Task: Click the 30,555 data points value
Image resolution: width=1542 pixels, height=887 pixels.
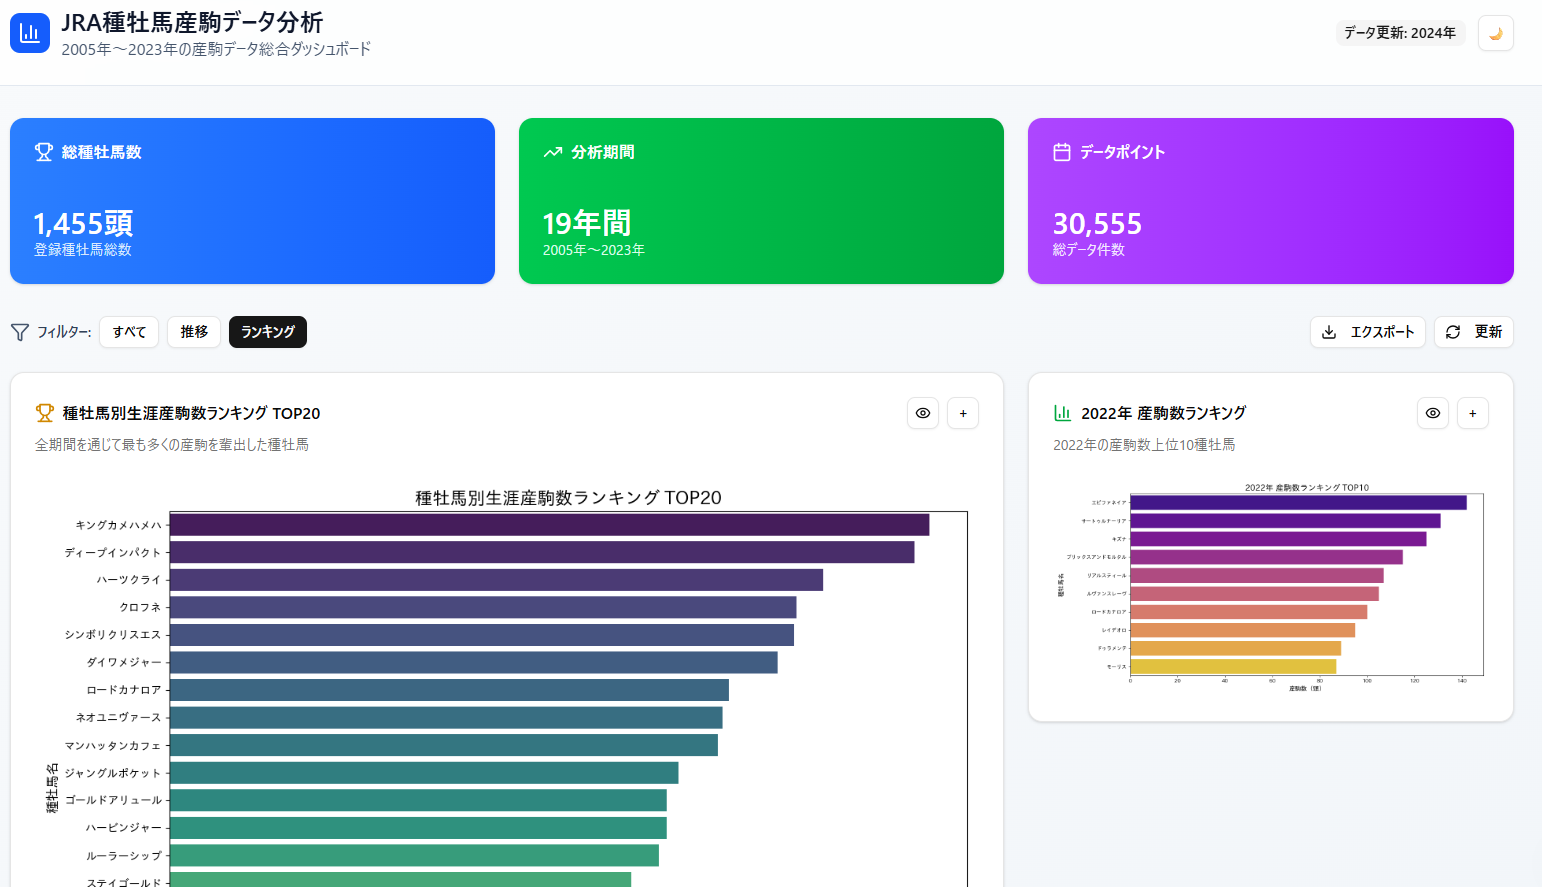Action: tap(1097, 223)
